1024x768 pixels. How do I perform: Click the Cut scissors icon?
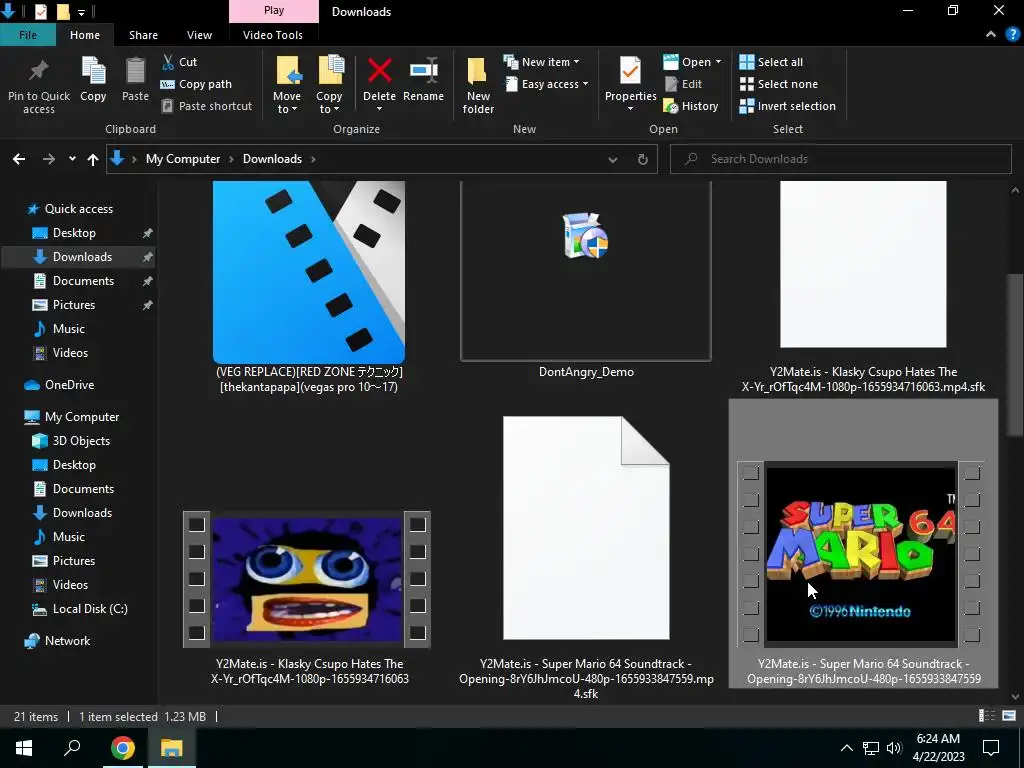coord(168,62)
